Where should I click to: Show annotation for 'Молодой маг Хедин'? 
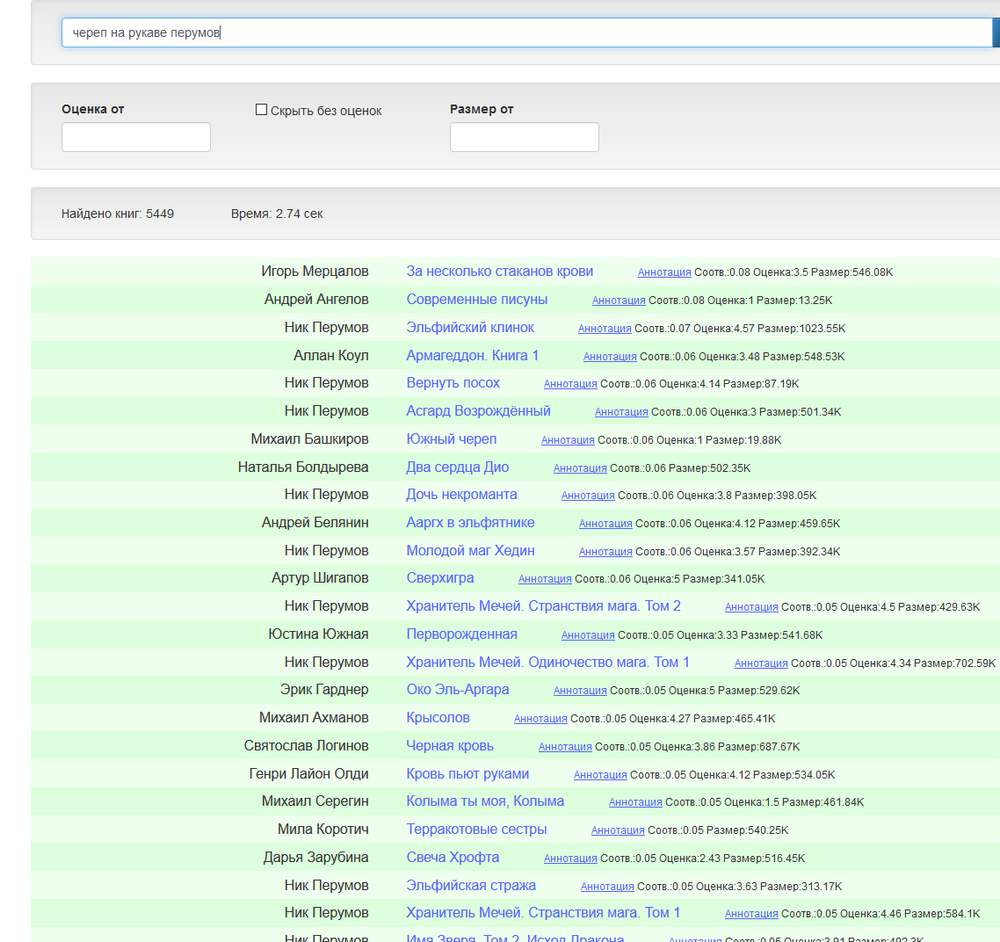point(605,551)
